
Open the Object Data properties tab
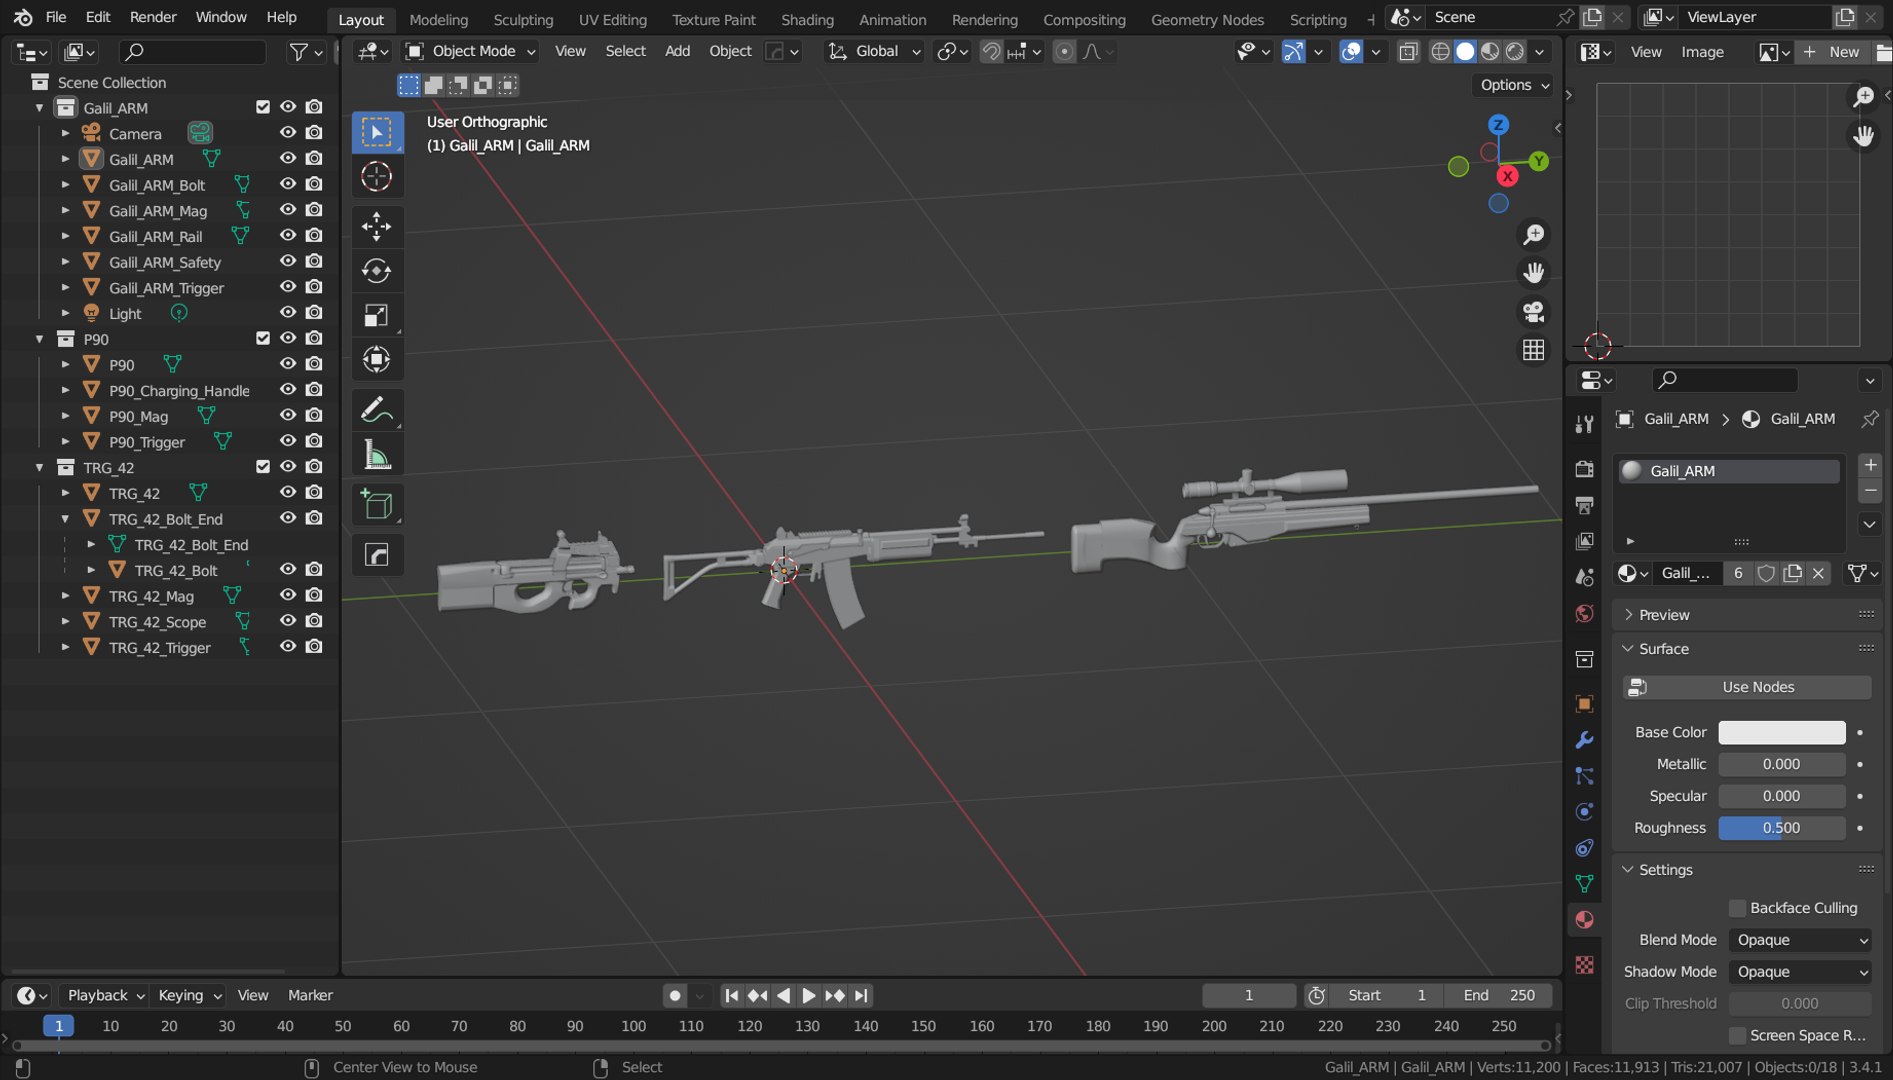(x=1585, y=883)
